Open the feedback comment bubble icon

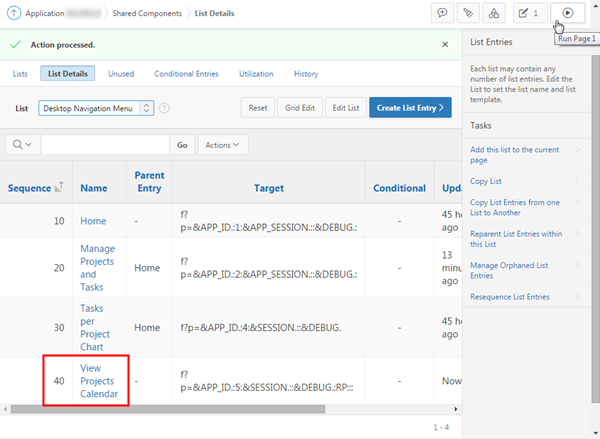442,13
